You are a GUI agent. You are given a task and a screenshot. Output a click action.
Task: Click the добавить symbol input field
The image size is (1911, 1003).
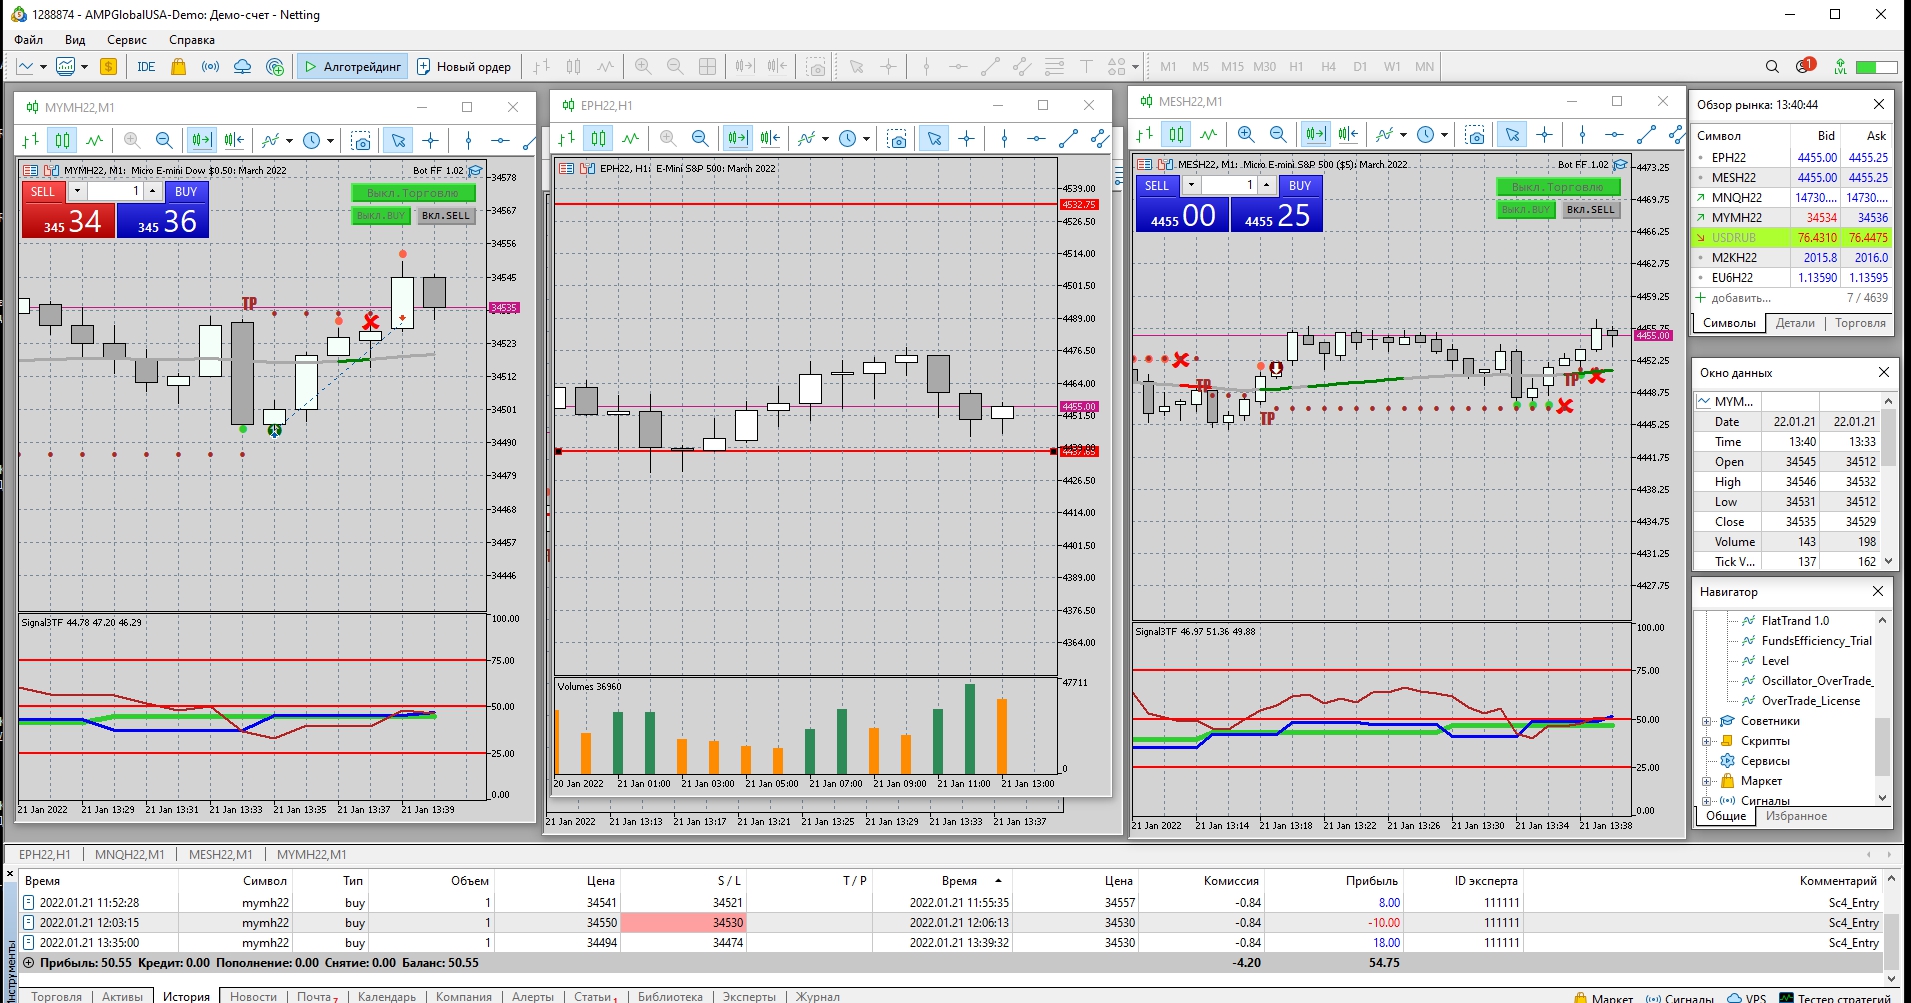[x=1766, y=298]
